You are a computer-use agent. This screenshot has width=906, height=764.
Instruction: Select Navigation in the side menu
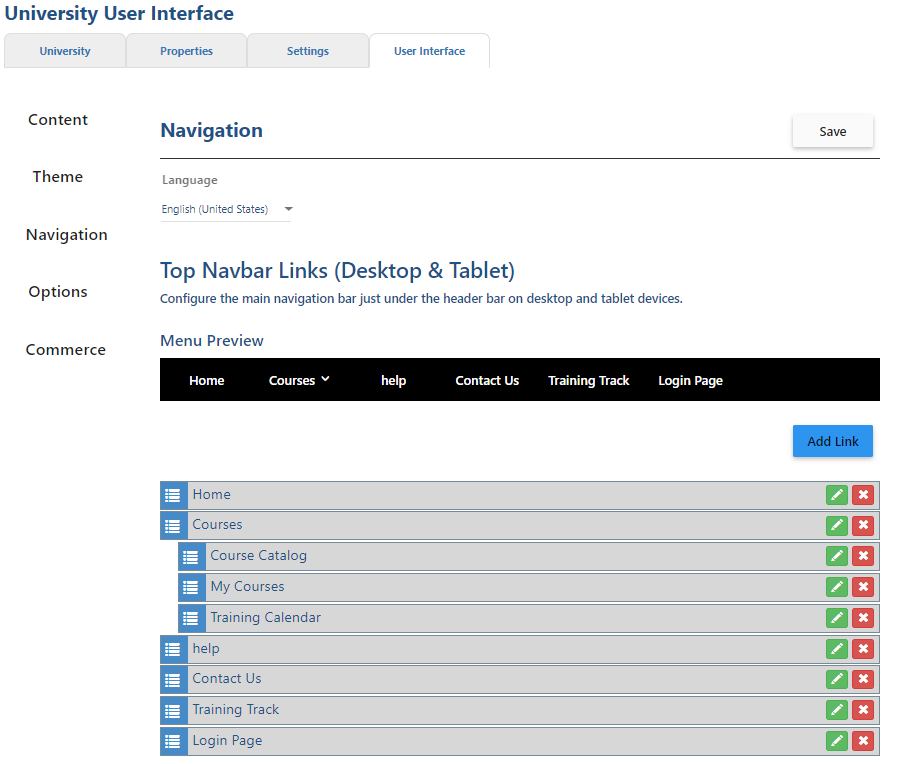pos(66,235)
